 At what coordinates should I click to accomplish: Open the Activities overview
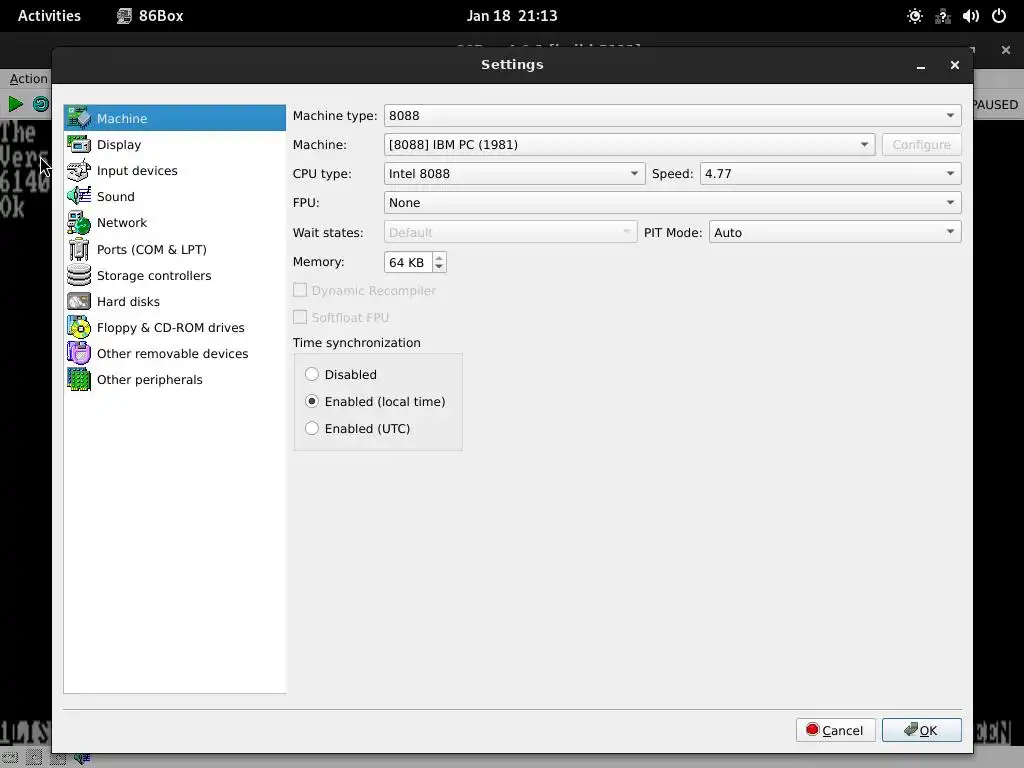[x=49, y=16]
